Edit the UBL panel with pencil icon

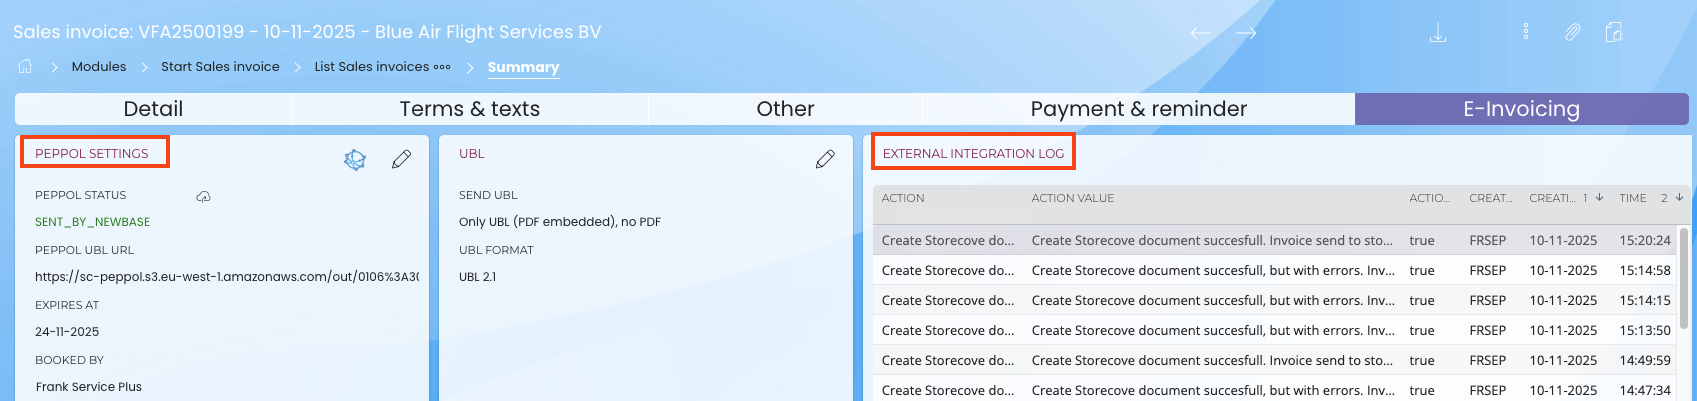tap(825, 159)
